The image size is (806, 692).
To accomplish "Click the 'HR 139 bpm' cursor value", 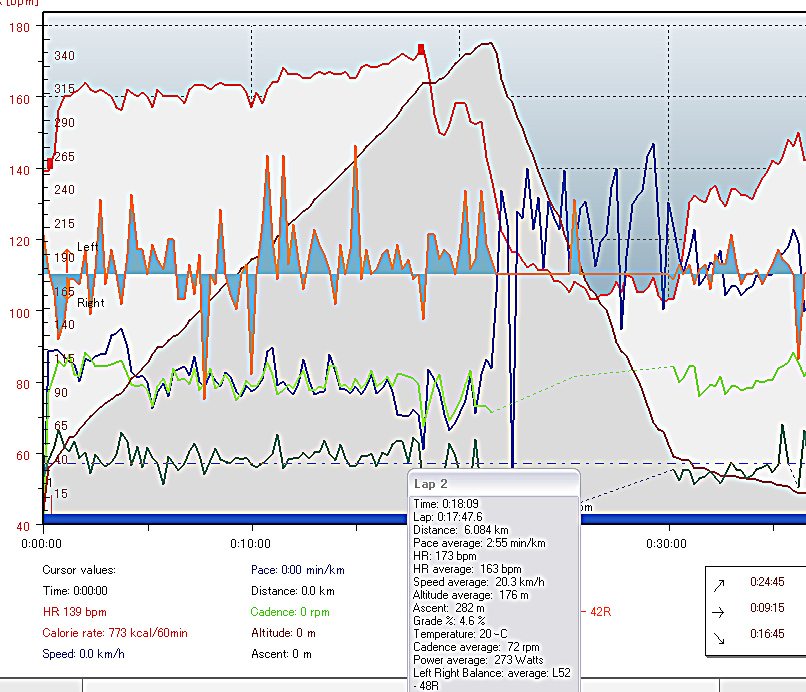I will (75, 612).
